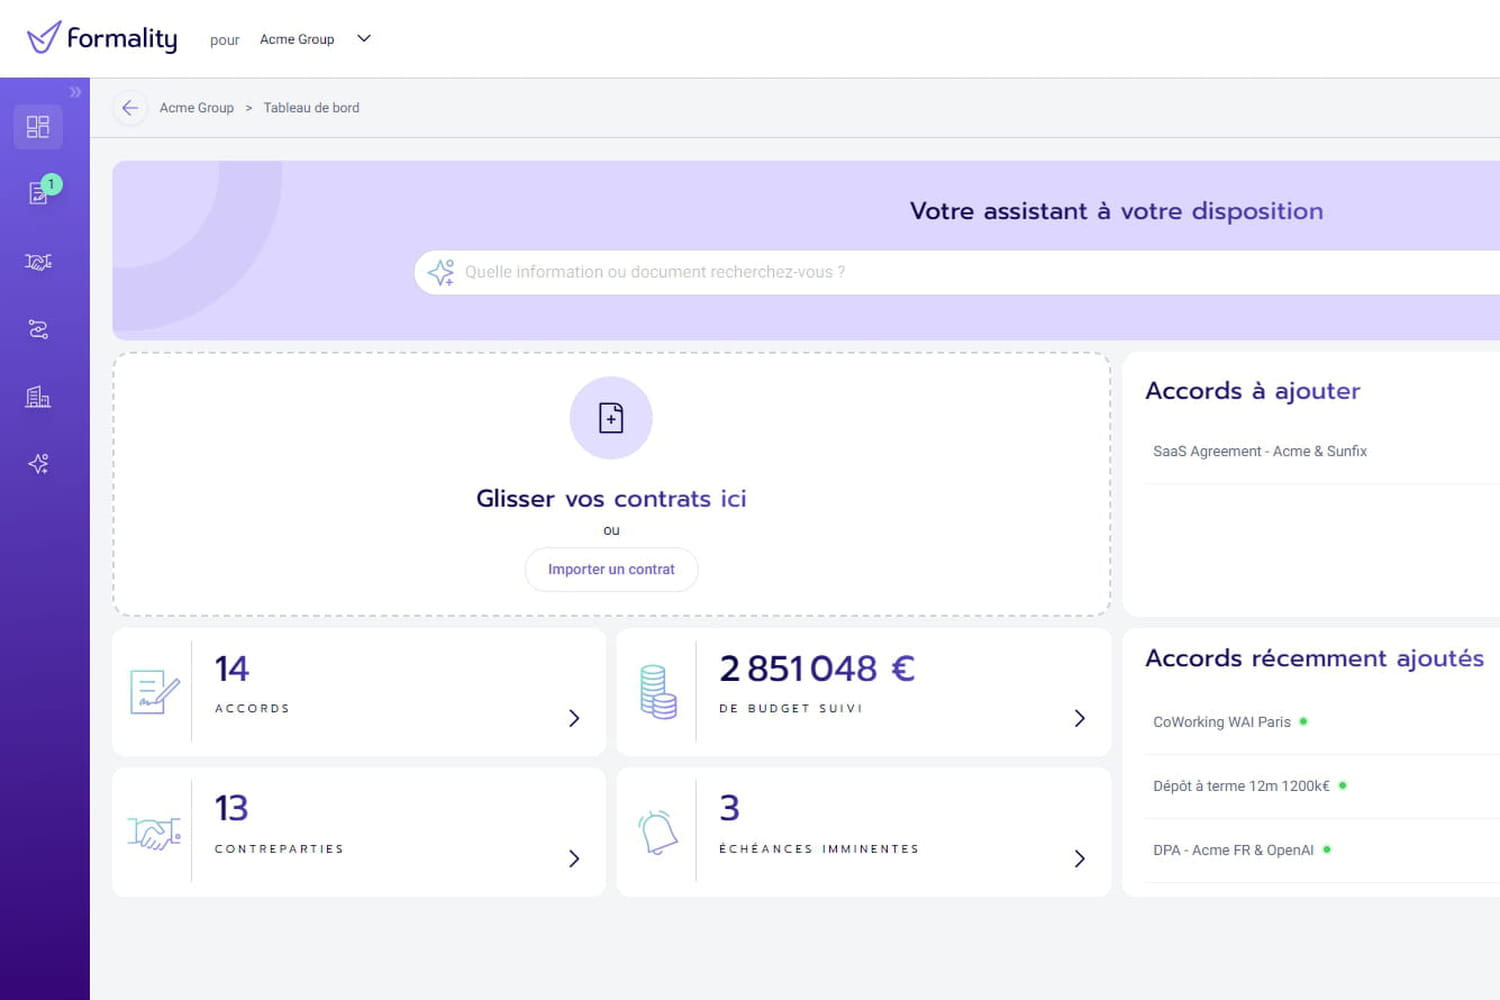
Task: Open the 14 Accords card arrow
Action: tap(574, 718)
